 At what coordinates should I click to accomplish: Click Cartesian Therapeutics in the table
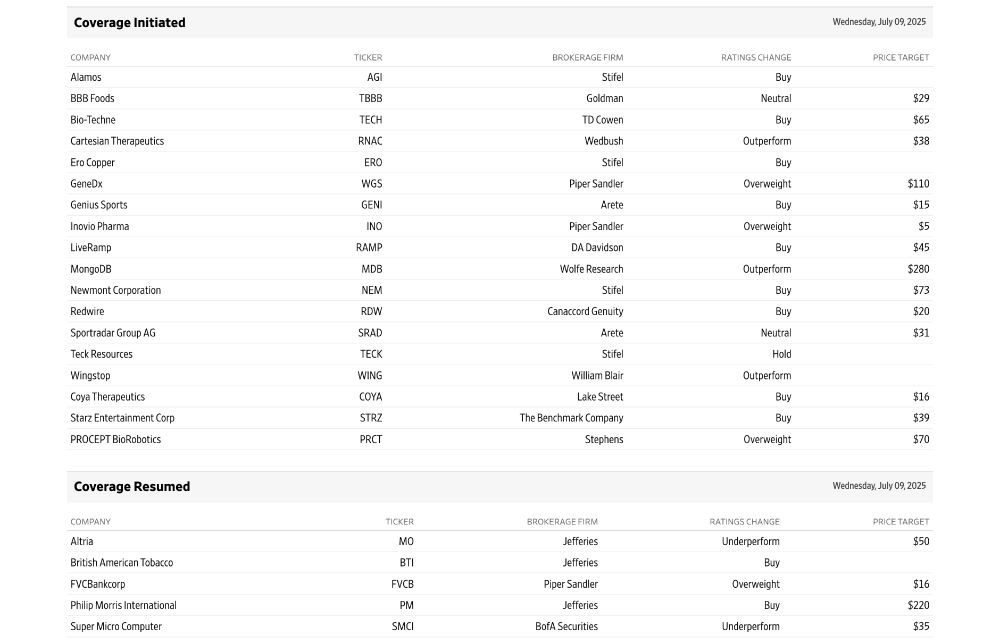117,141
